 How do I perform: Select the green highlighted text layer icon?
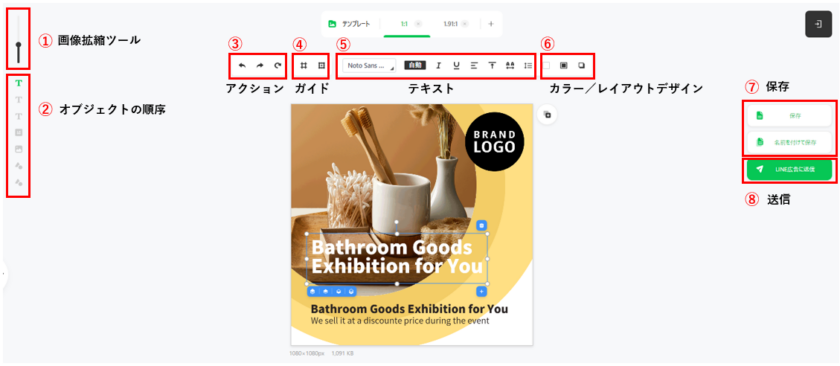[19, 83]
